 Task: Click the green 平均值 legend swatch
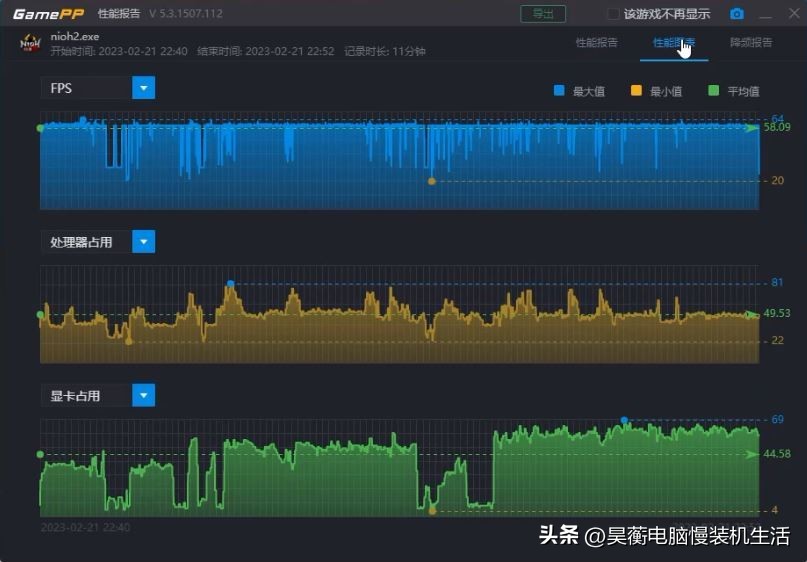point(713,91)
